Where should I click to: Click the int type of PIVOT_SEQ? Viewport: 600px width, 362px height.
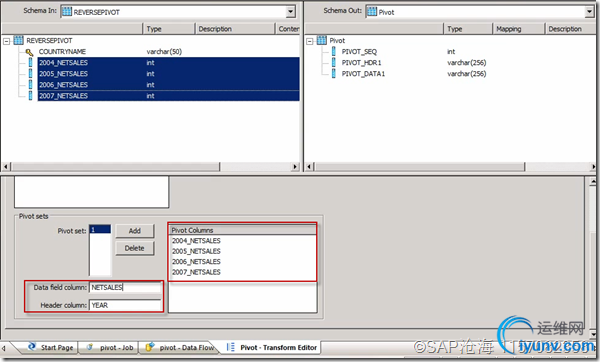451,52
